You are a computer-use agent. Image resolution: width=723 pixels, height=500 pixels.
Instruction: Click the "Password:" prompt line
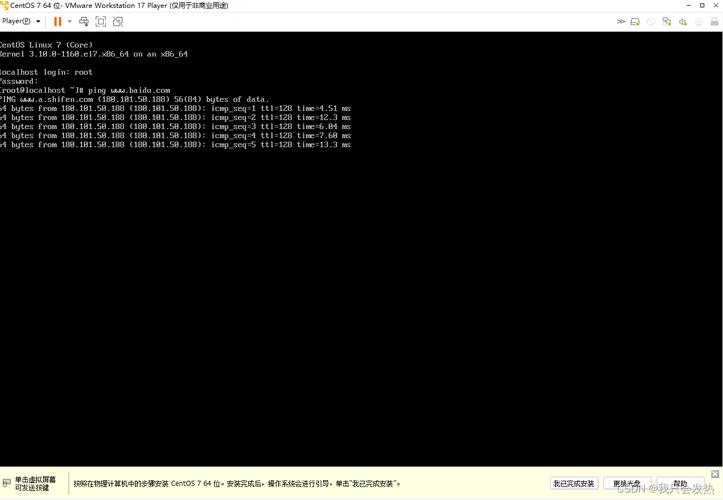(19, 81)
